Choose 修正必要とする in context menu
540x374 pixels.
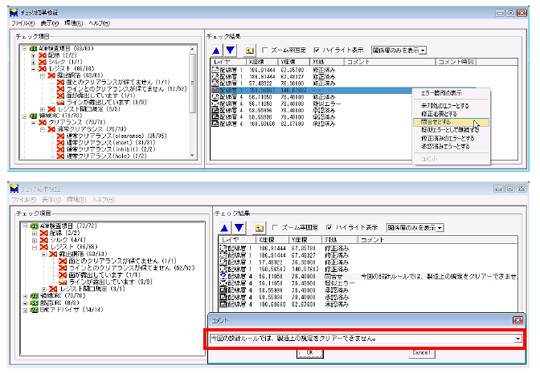(x=451, y=114)
